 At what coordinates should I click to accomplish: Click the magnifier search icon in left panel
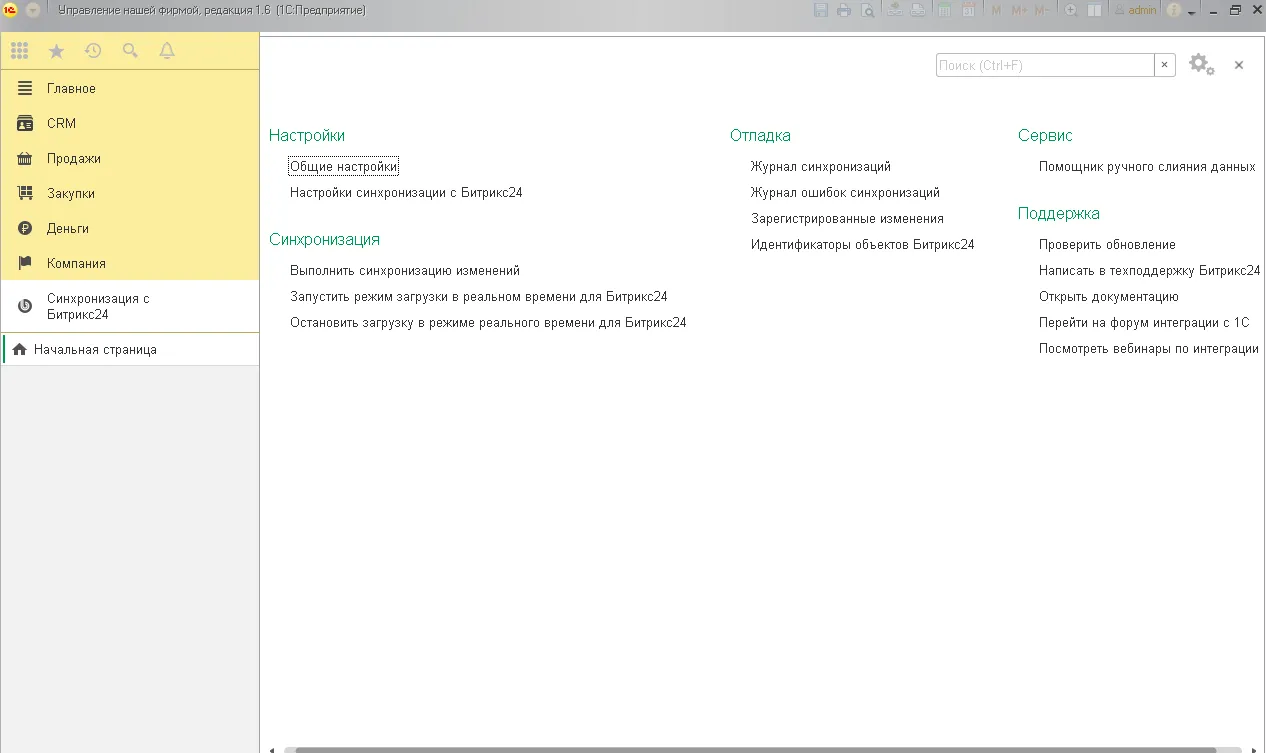click(x=130, y=51)
